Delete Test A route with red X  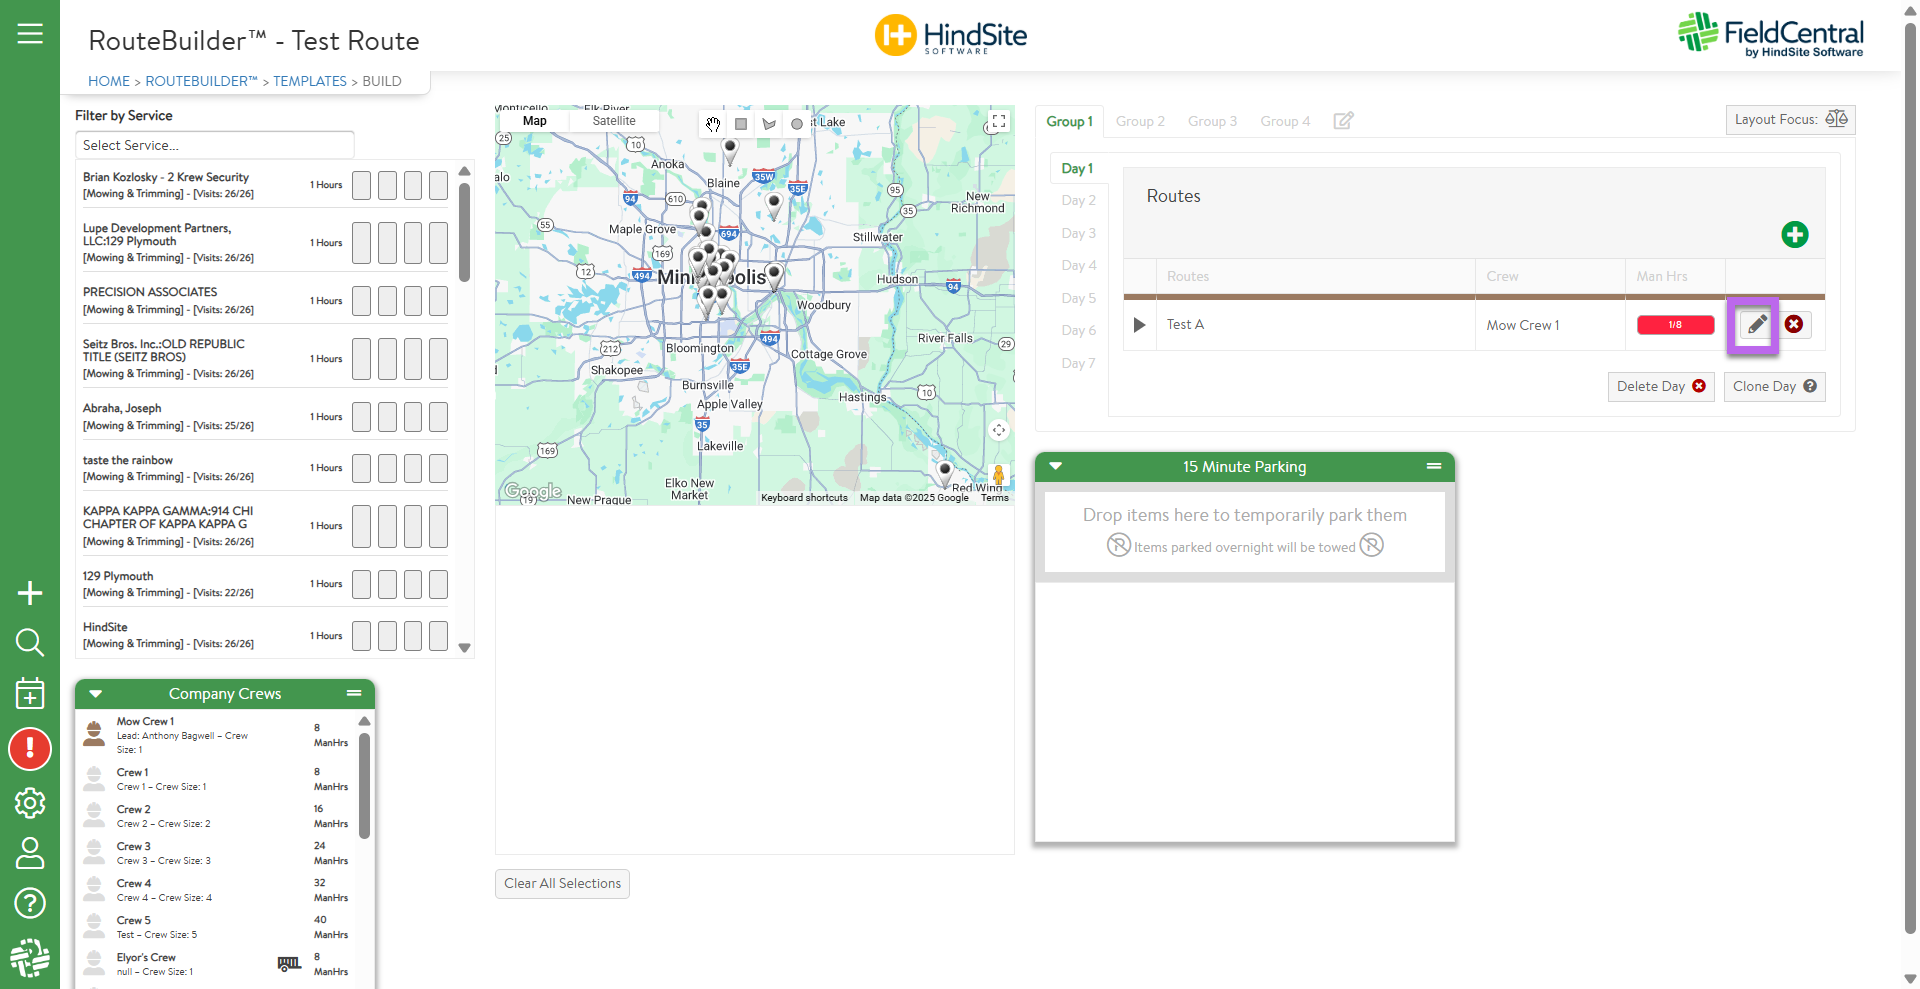tap(1794, 325)
